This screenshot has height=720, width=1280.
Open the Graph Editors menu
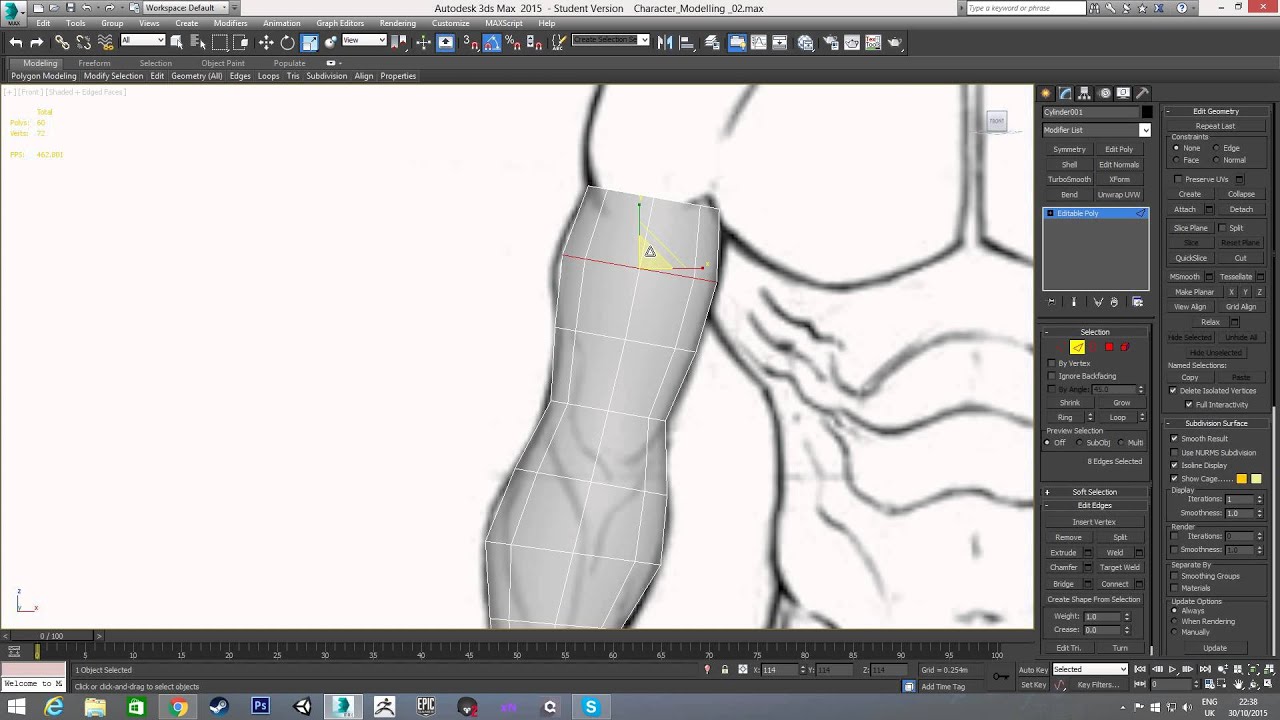(340, 23)
